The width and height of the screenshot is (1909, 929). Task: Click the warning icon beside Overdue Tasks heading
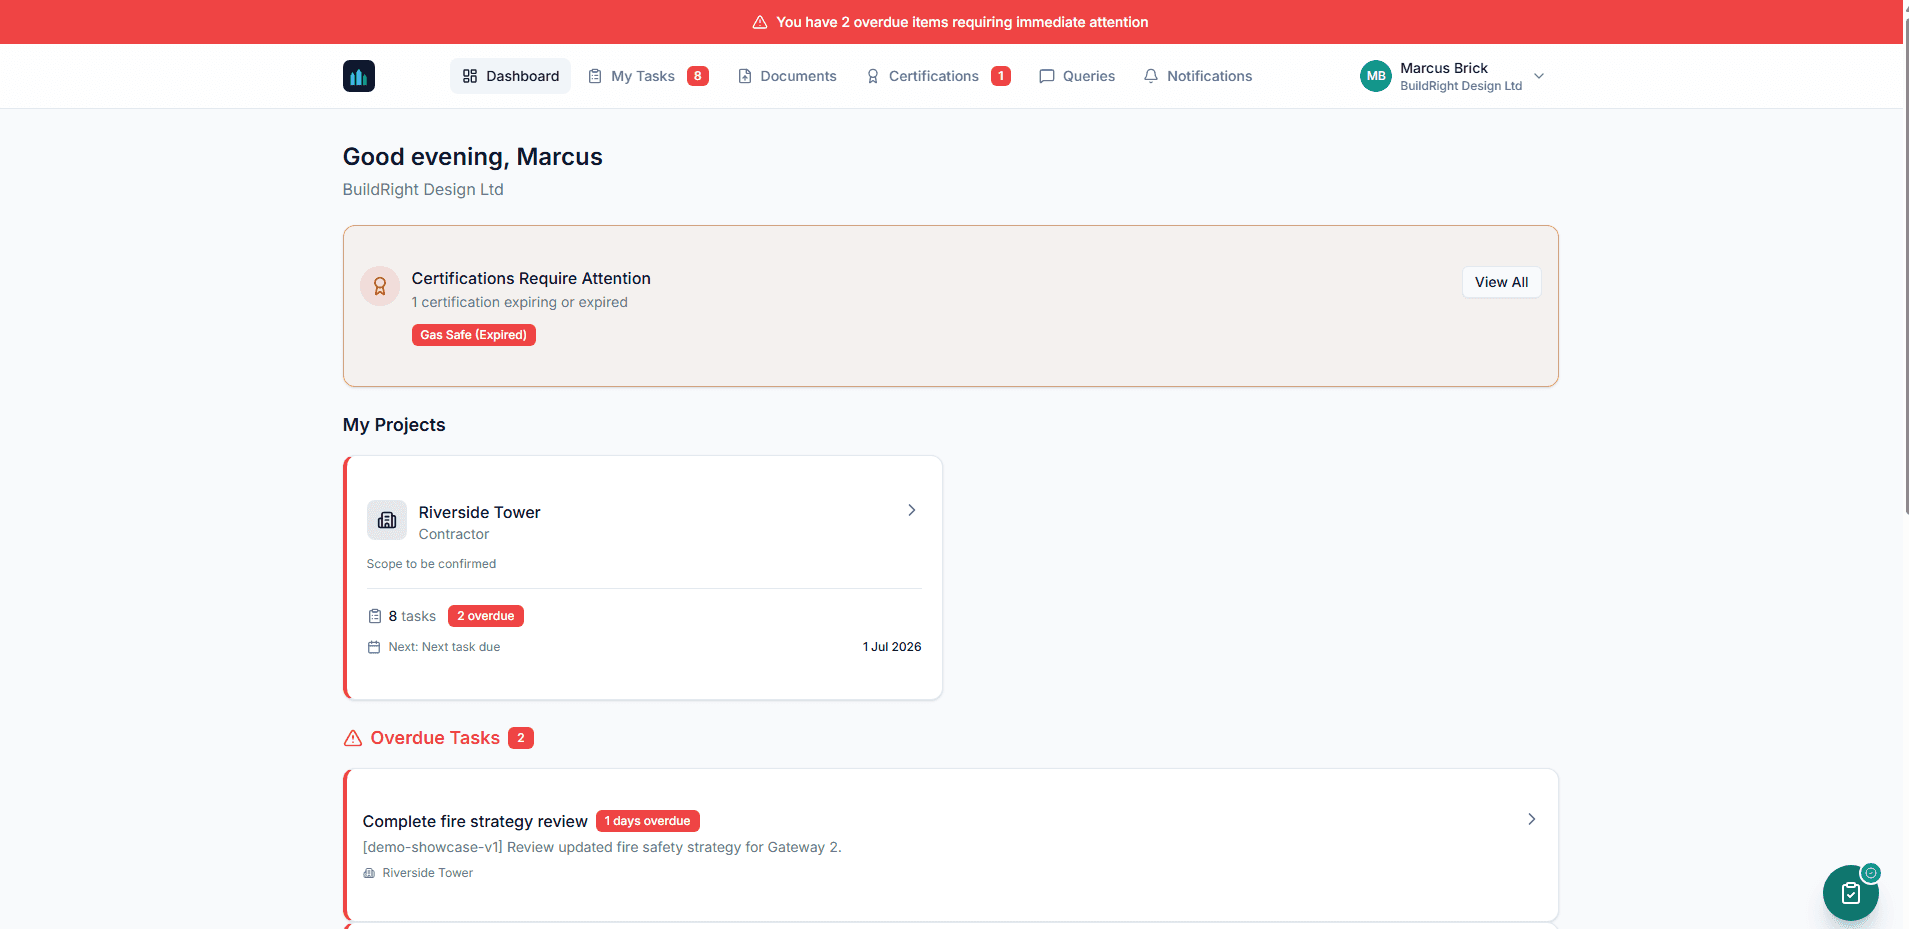pyautogui.click(x=353, y=738)
